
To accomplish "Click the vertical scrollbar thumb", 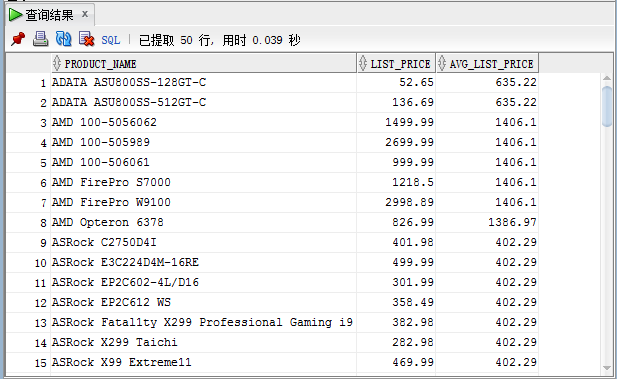I will coord(607,106).
